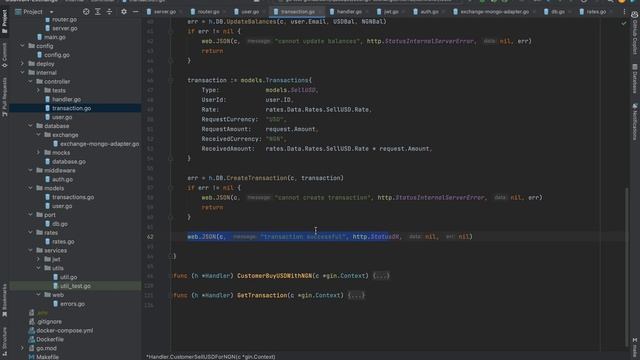Open the Bookmarks tool window
640x360 pixels.
(4, 300)
